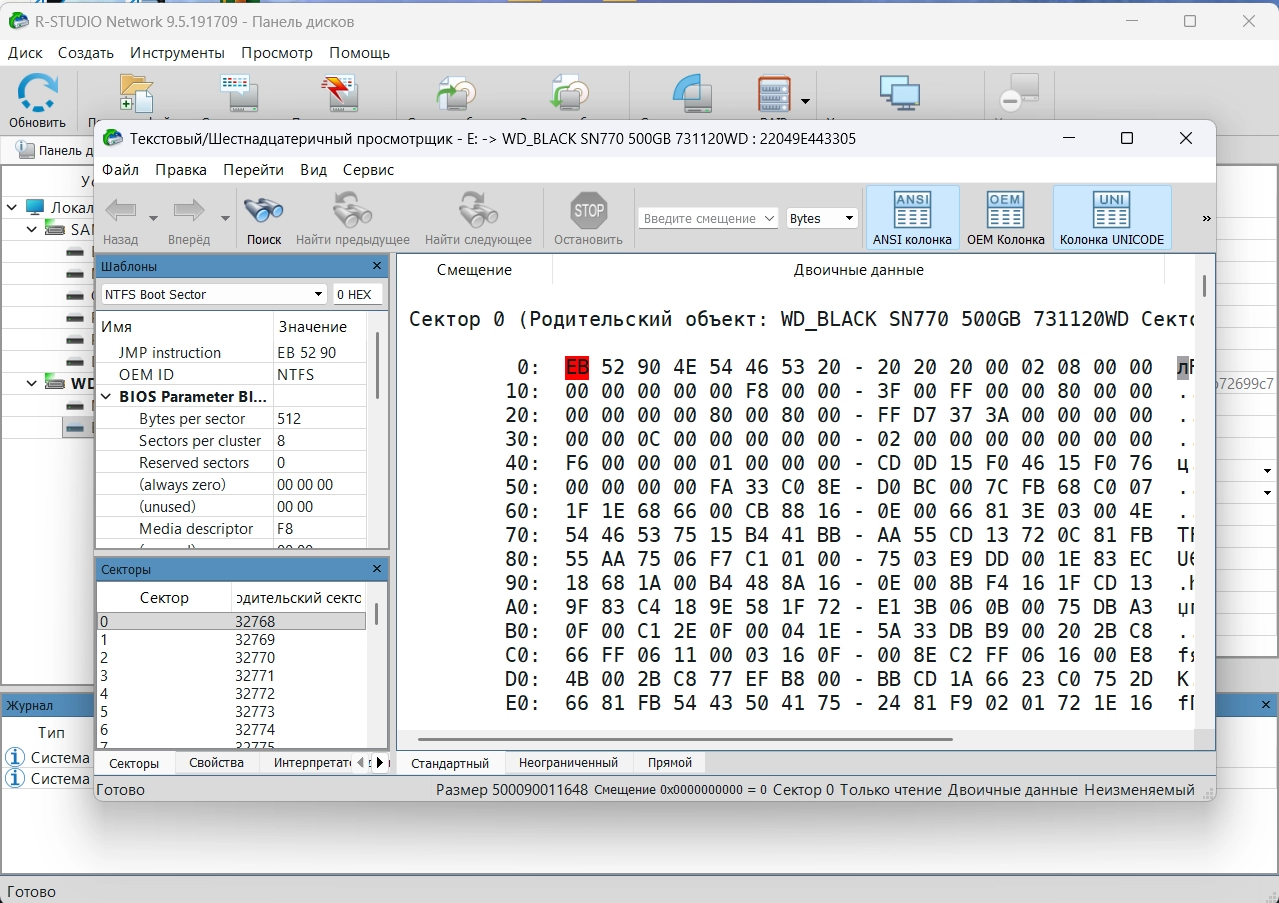Select sector 3 row with parent 32771
This screenshot has height=903, width=1279.
coord(231,676)
